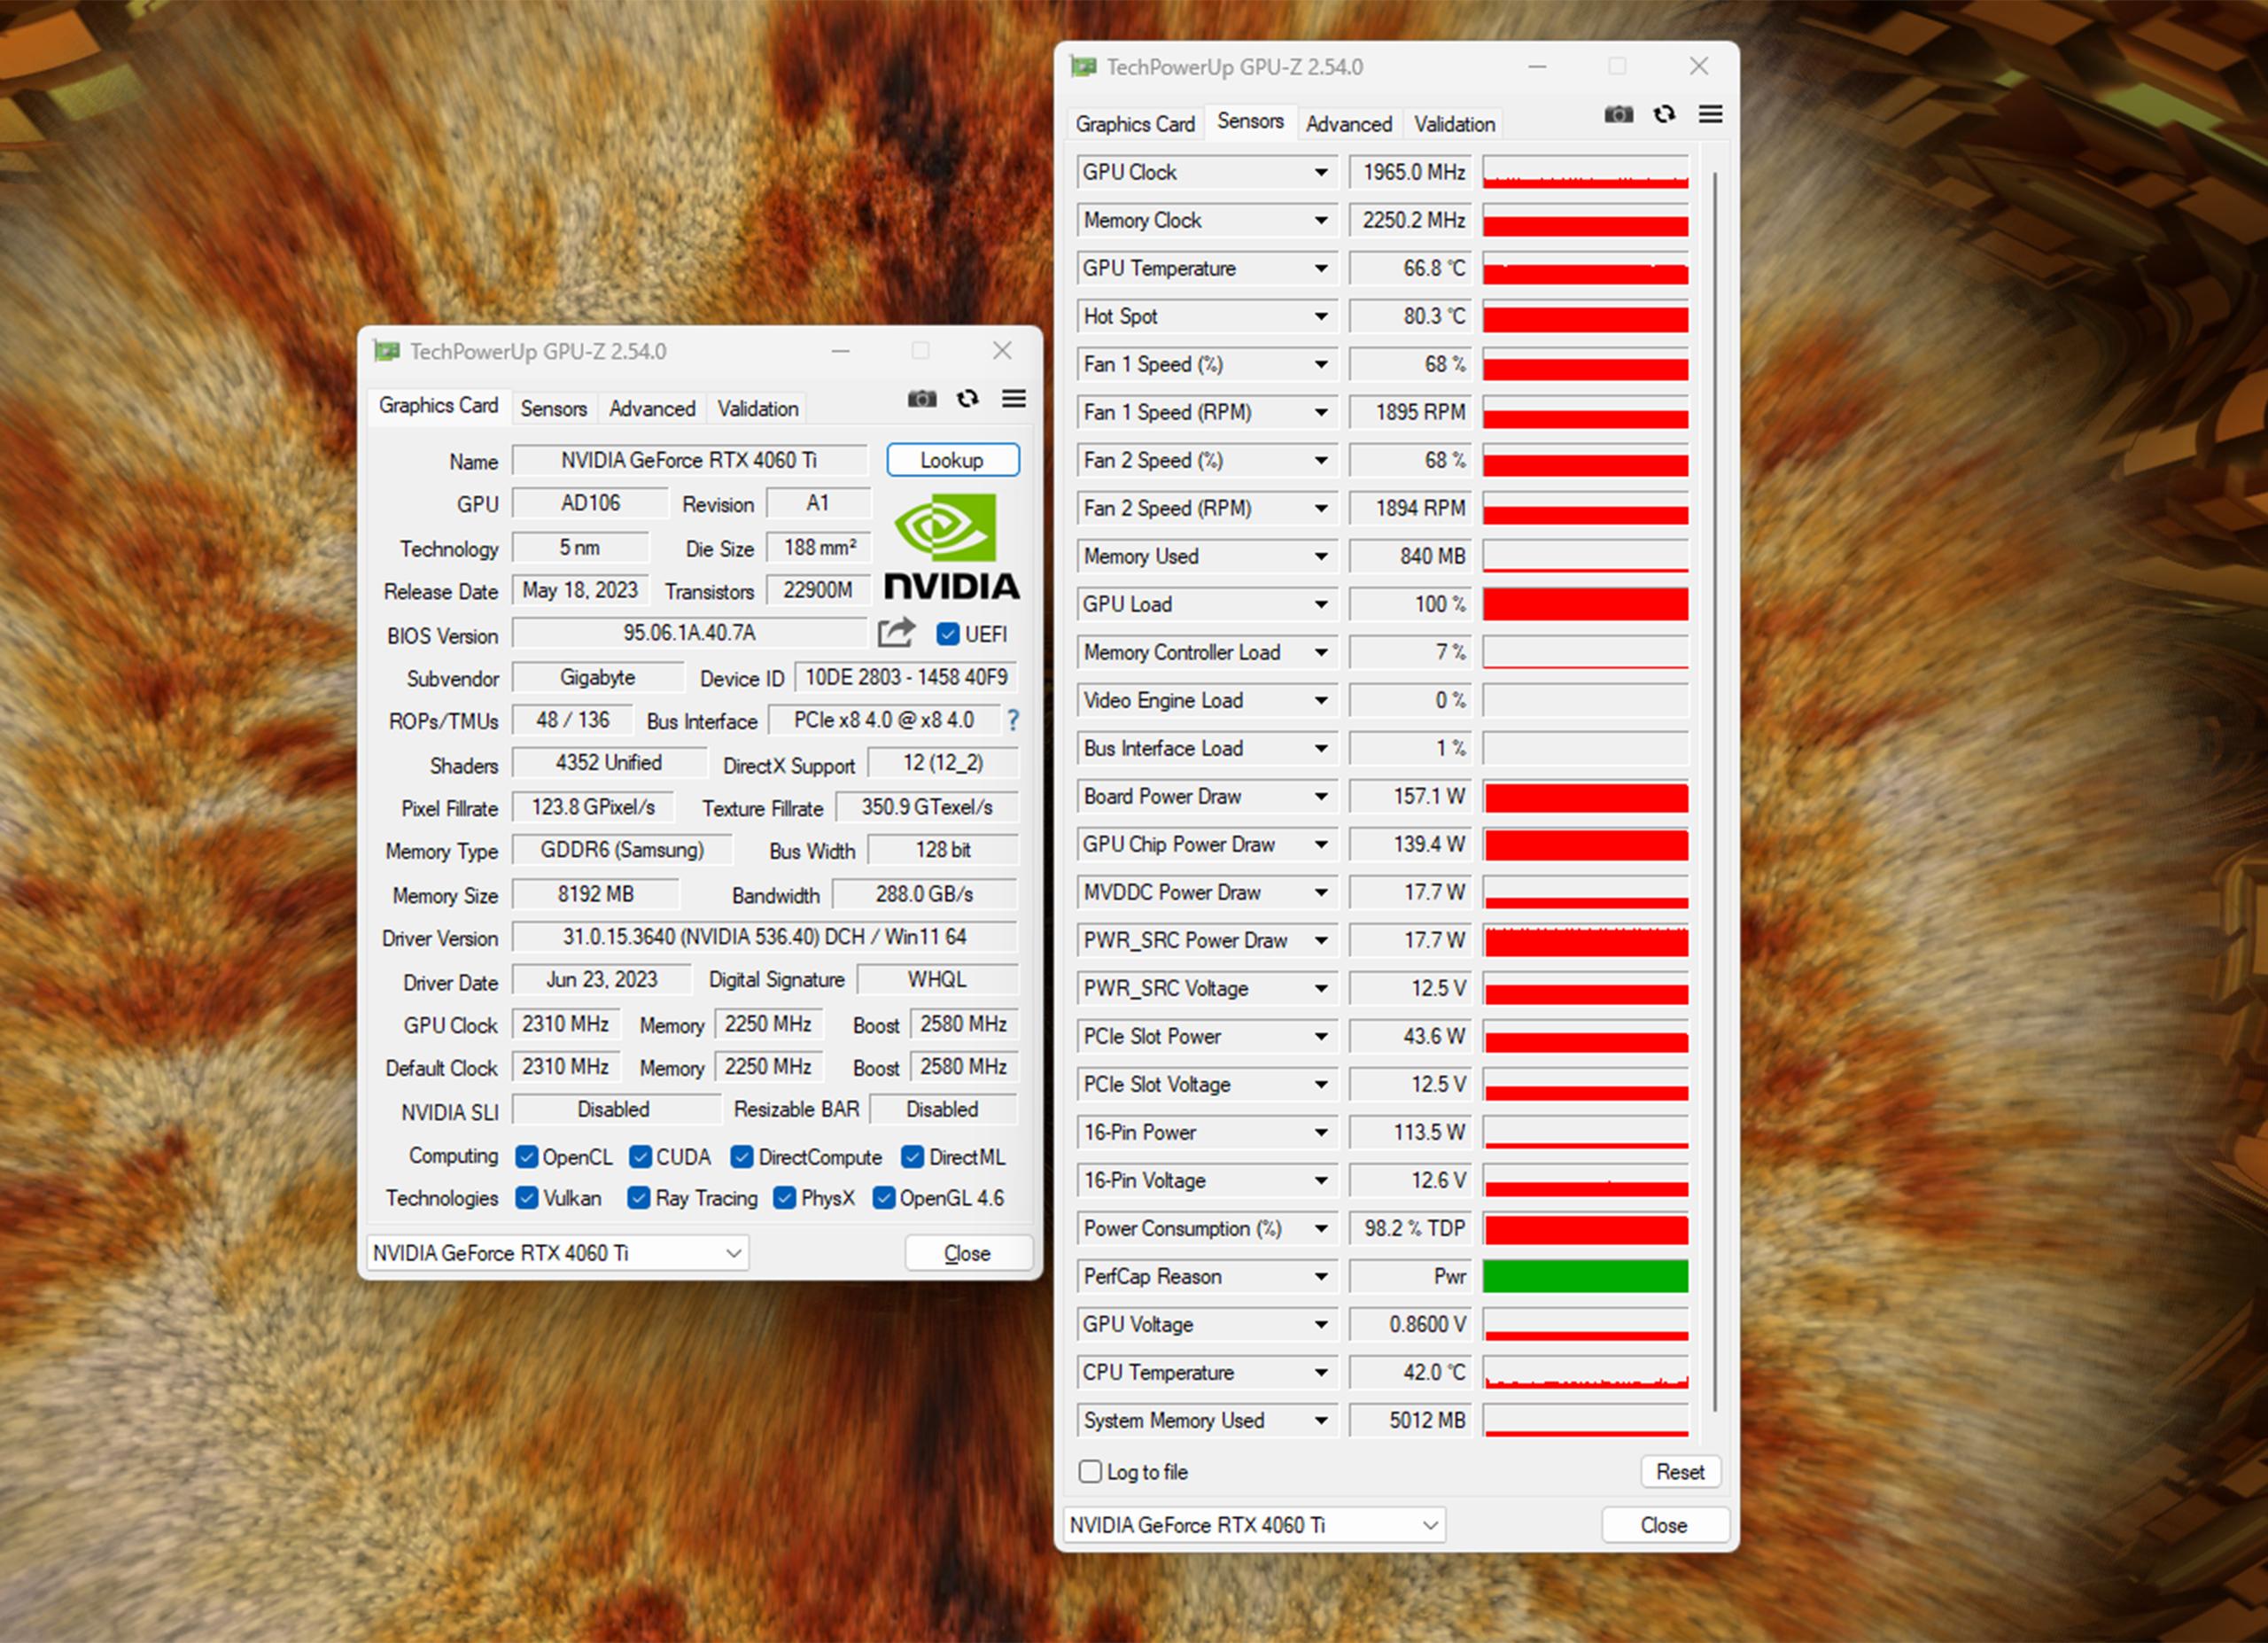This screenshot has width=2268, height=1643.
Task: Click the refresh icon in Sensors window
Action: click(1664, 114)
